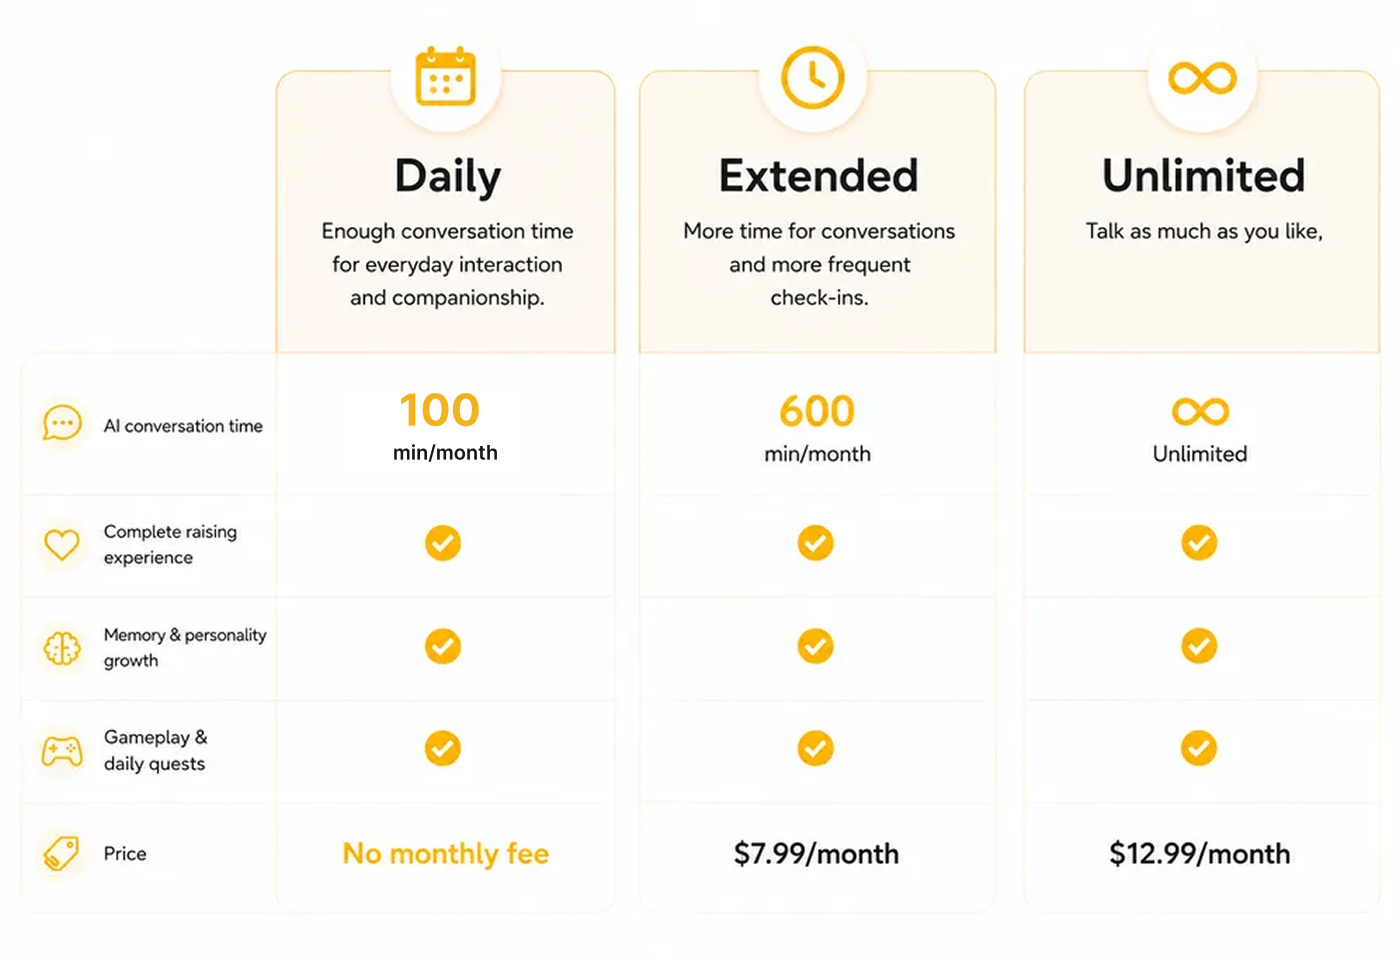The width and height of the screenshot is (1400, 960).
Task: Click Daily's Complete raising experience checkmark
Action: [443, 543]
